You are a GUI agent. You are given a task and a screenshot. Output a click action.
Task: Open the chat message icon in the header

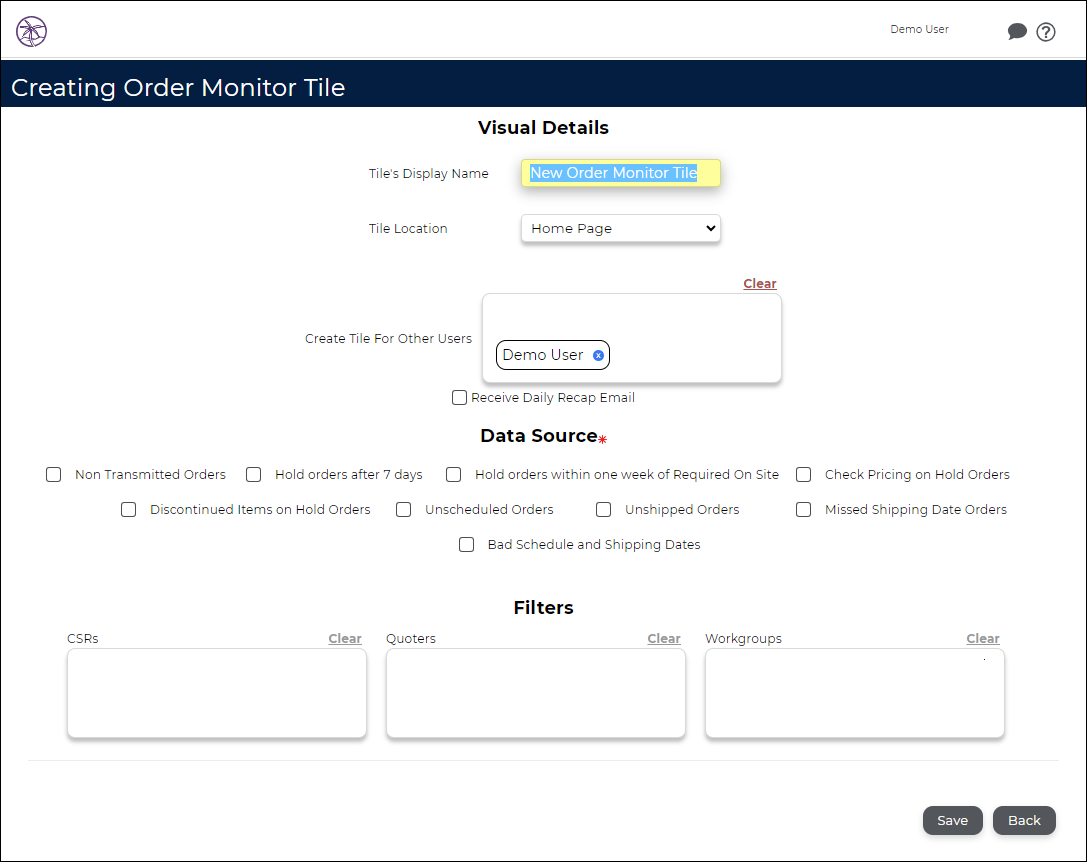(x=1017, y=31)
